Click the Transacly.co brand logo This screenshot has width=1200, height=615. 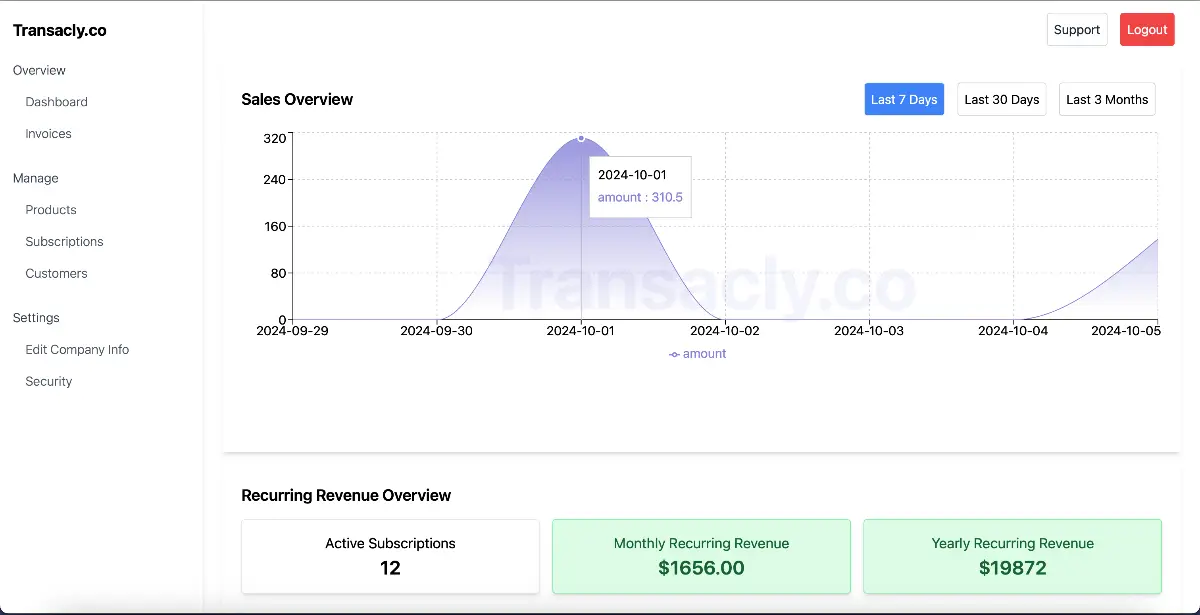click(x=59, y=30)
